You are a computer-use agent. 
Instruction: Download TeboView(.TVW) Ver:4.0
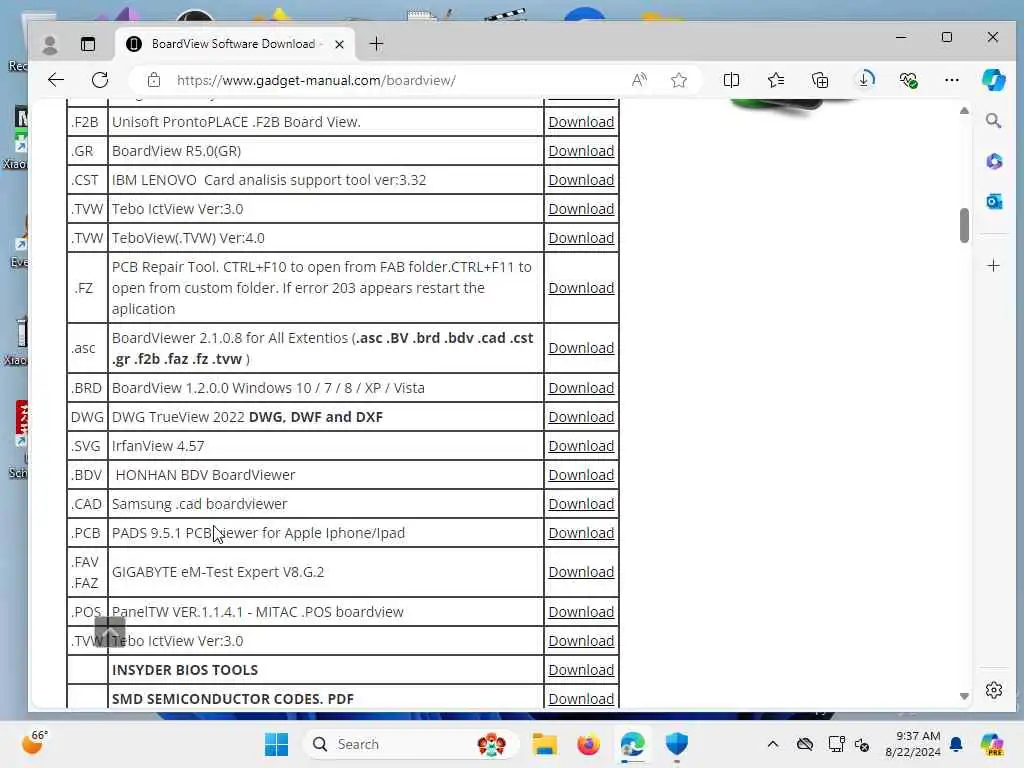[x=581, y=238]
